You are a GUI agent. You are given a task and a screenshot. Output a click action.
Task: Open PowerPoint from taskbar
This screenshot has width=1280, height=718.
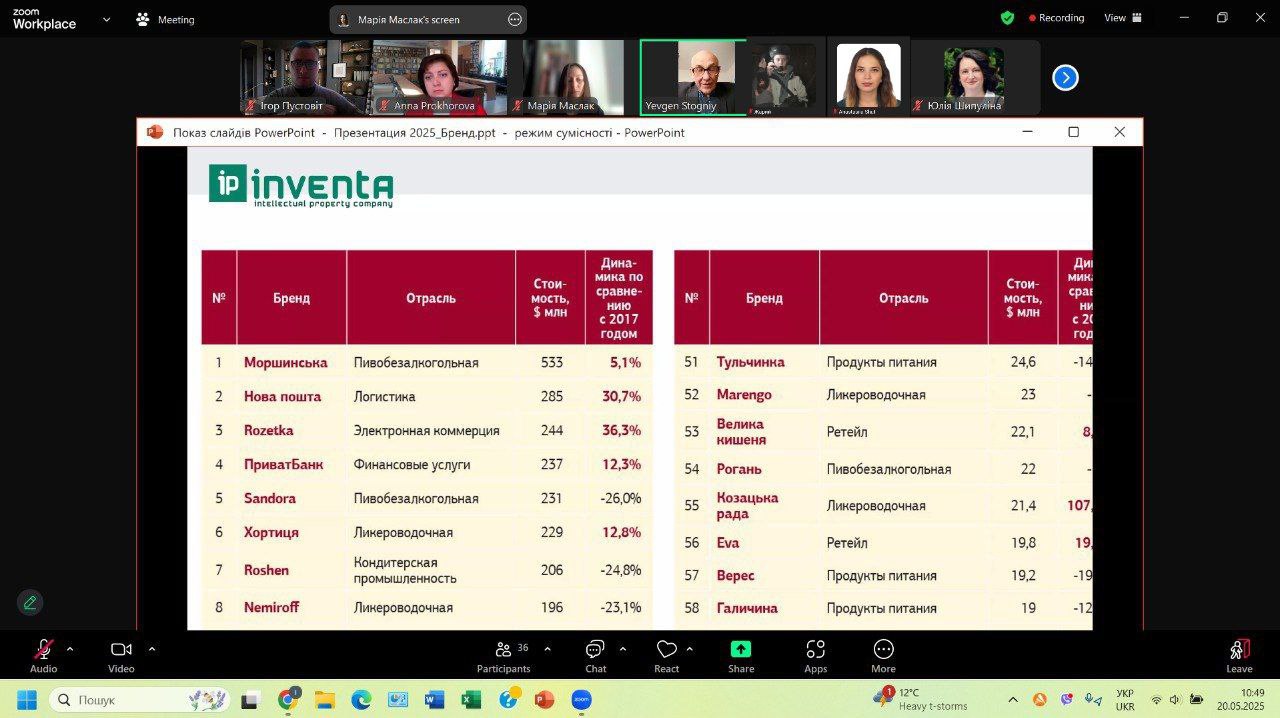tap(544, 699)
